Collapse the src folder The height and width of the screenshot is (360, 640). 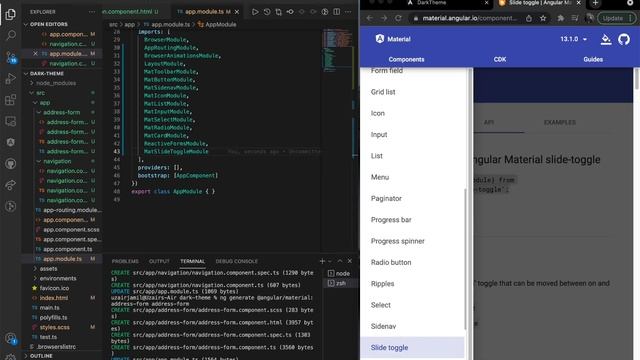point(40,93)
